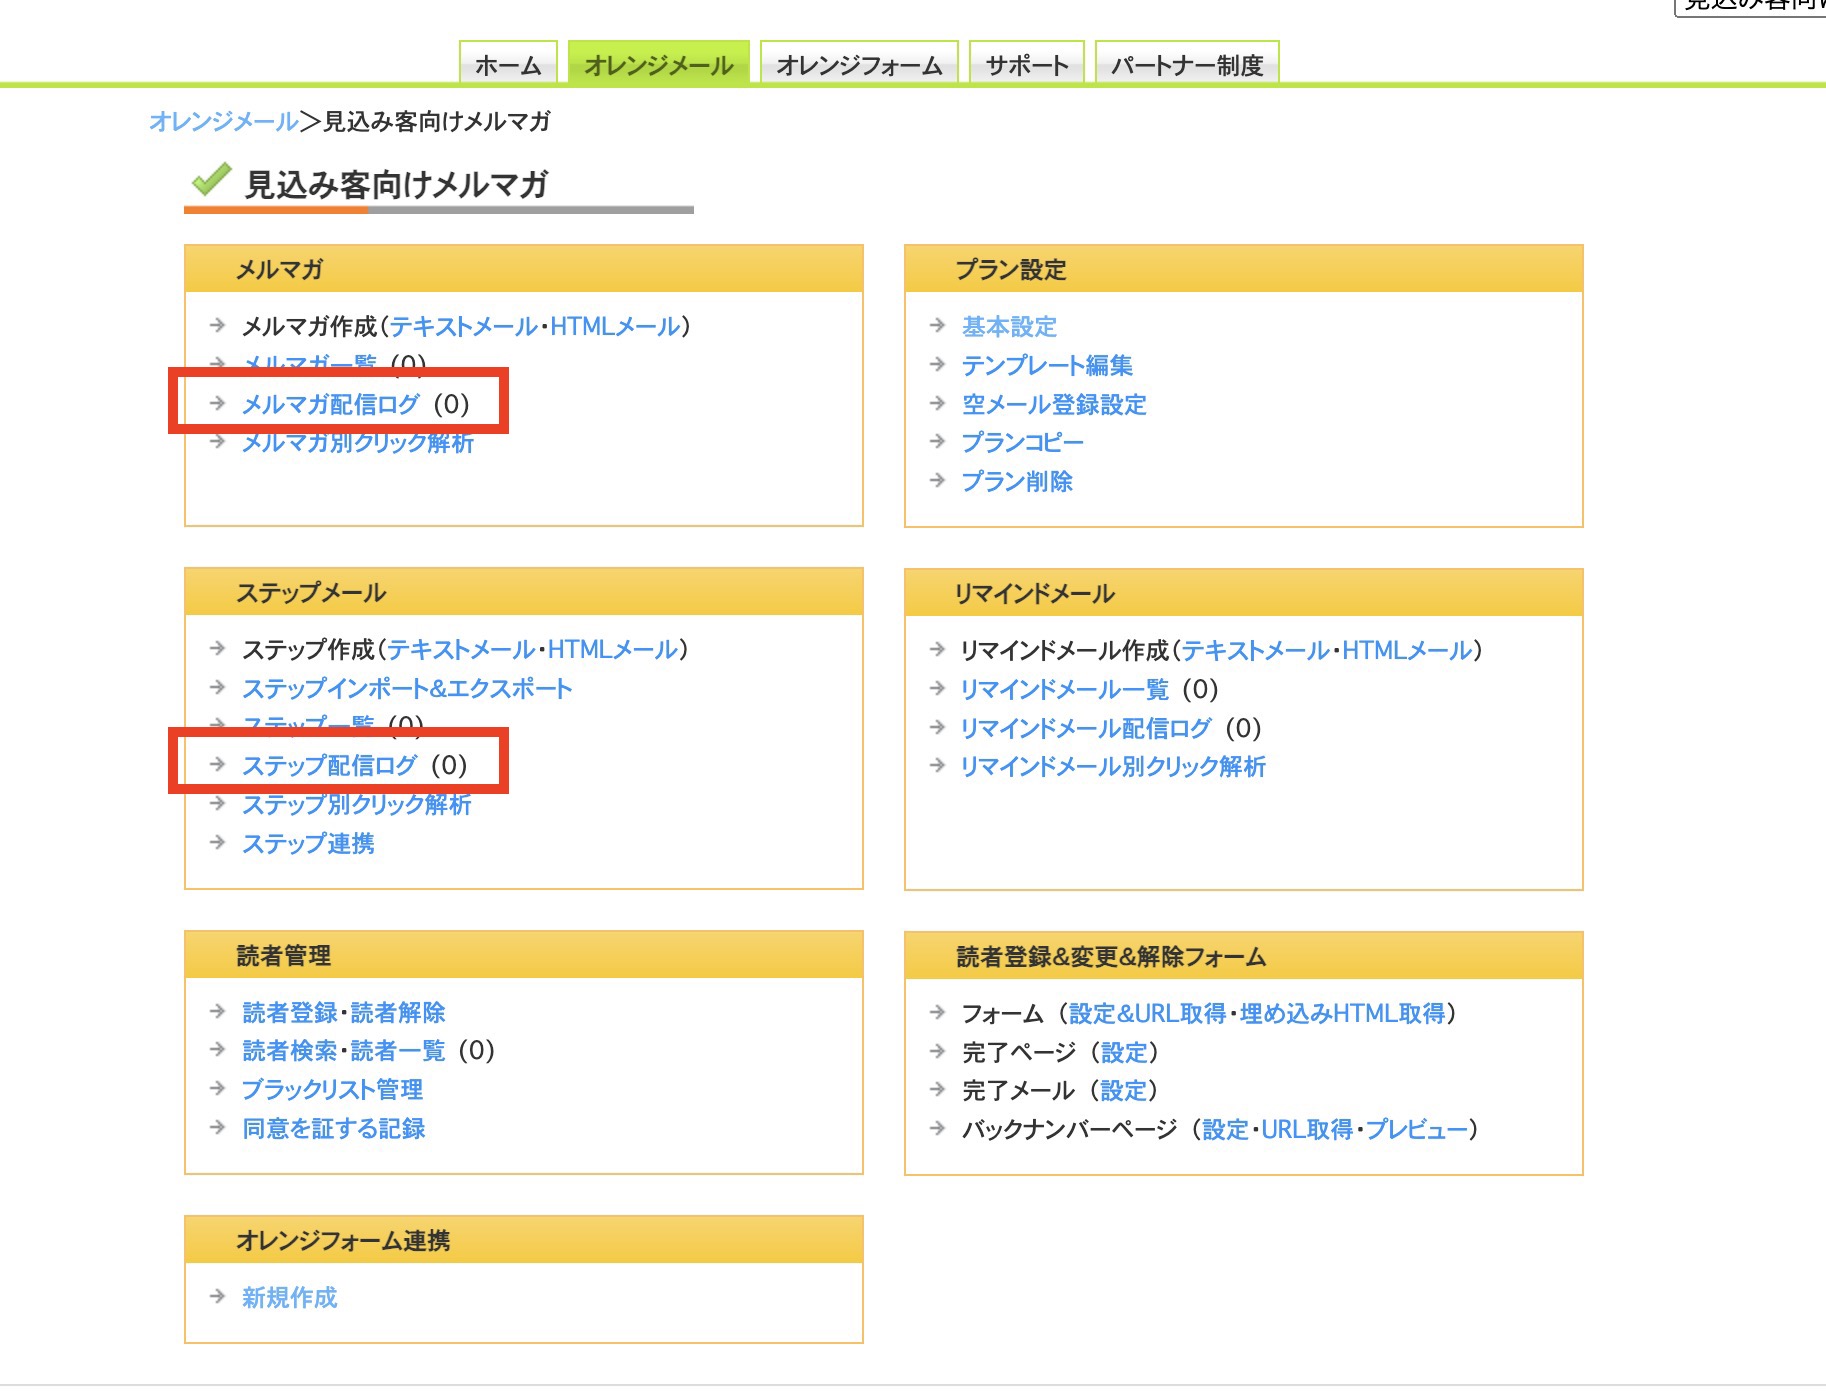This screenshot has height=1396, width=1826.
Task: Open フォーム 設定&URL取得
Action: [1148, 1013]
